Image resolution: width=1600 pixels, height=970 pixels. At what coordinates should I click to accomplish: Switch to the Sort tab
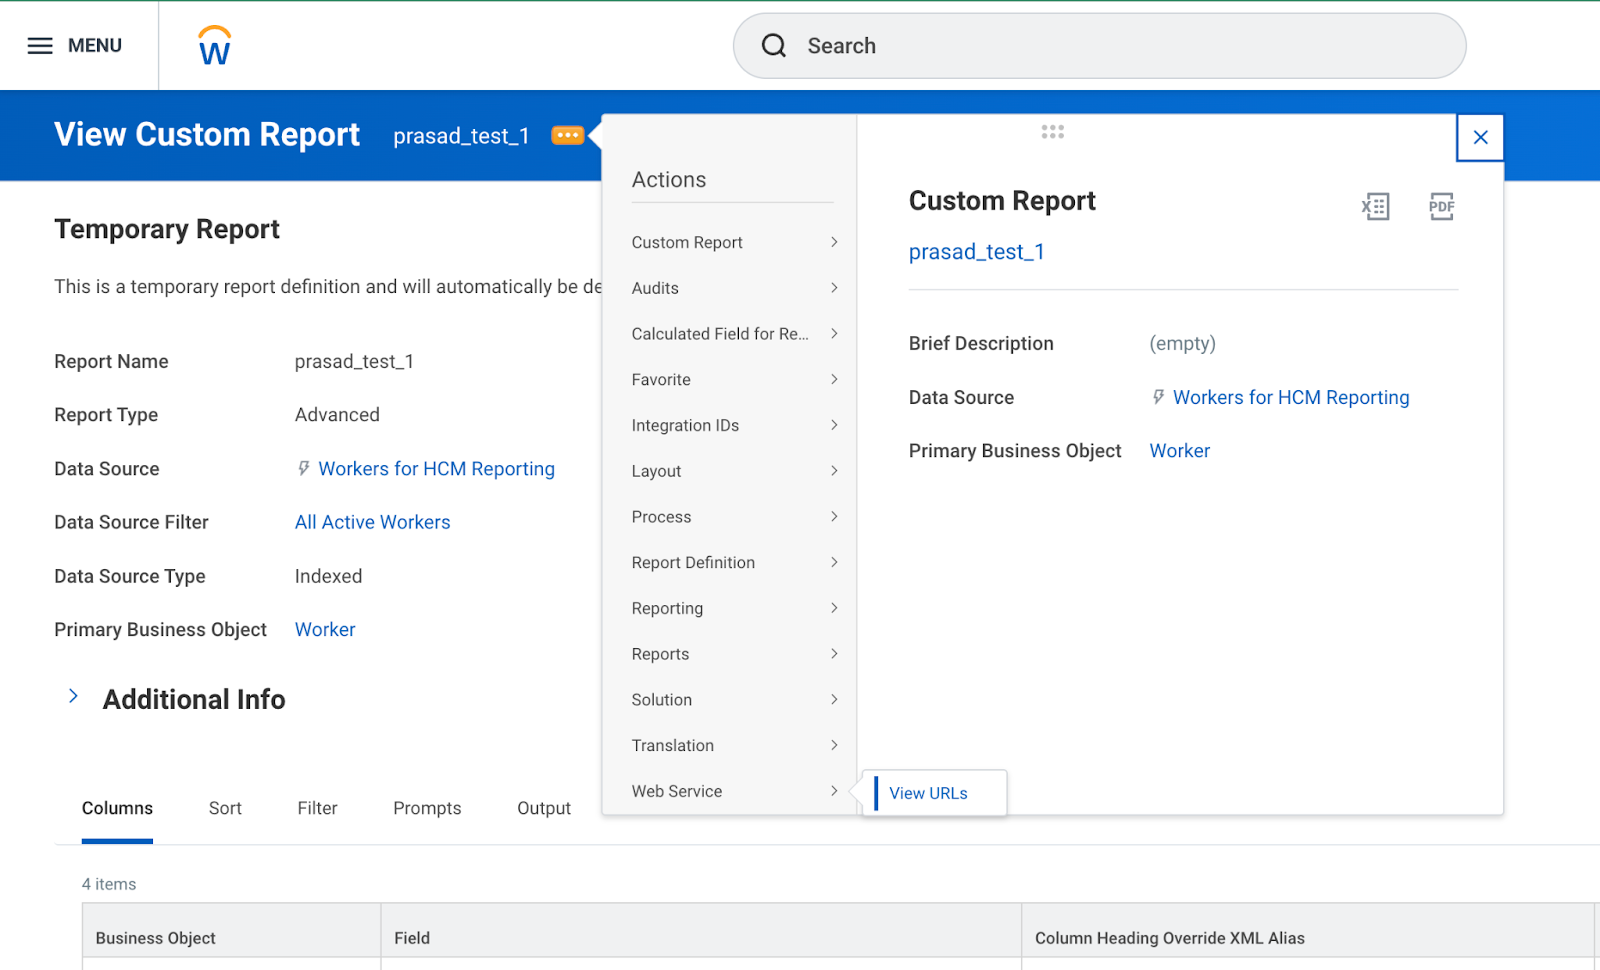tap(225, 809)
